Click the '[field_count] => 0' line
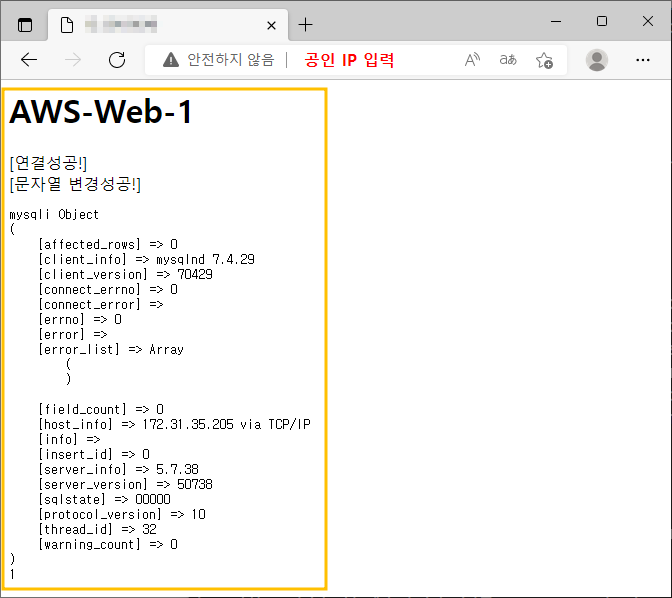The height and width of the screenshot is (598, 672). 101,409
